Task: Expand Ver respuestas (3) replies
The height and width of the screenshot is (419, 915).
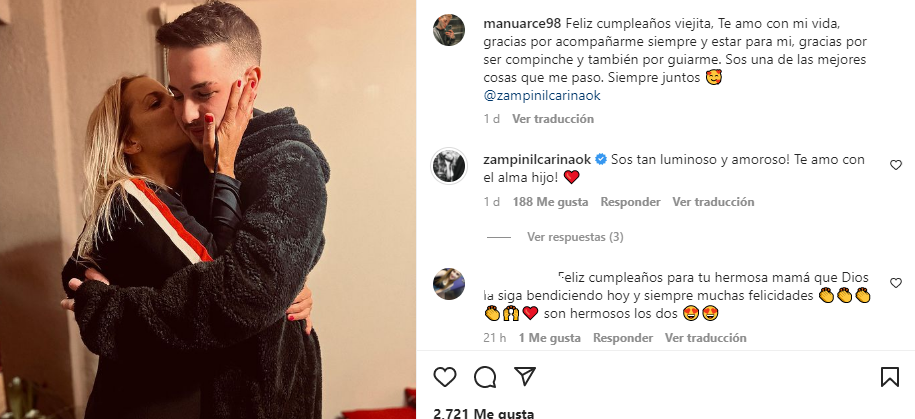Action: (575, 237)
